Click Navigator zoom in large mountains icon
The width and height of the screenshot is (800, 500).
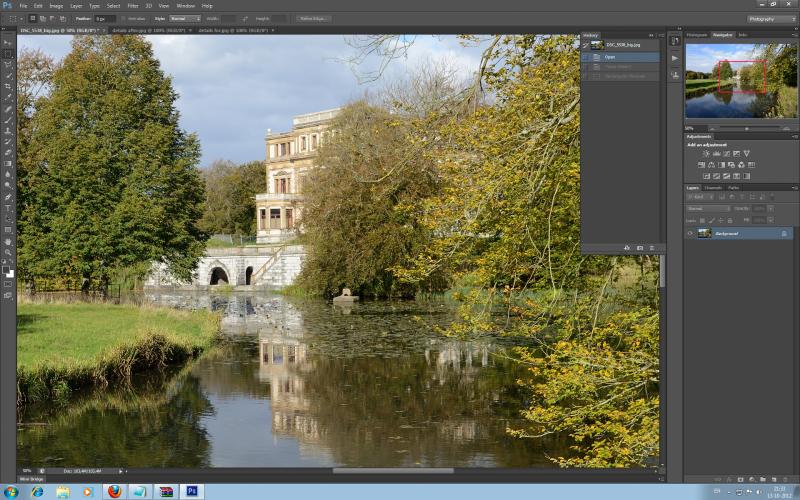787,129
